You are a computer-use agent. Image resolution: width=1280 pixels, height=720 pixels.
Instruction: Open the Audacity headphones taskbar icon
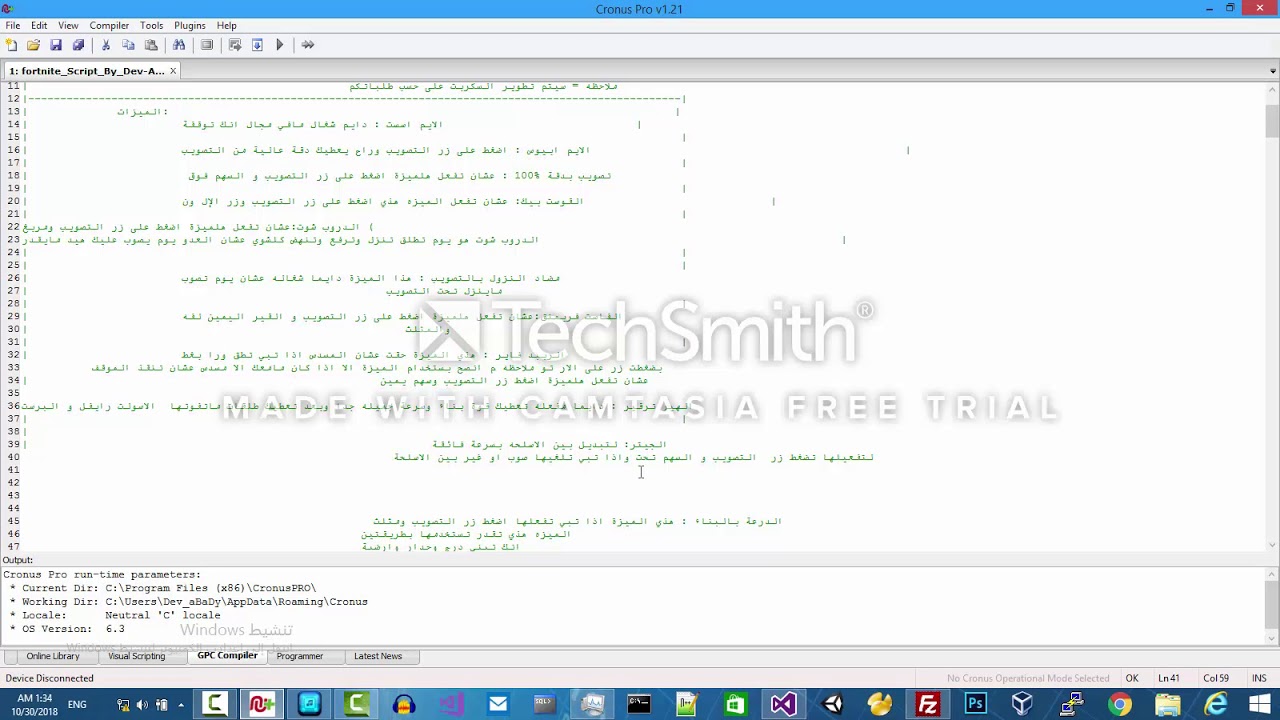(404, 704)
